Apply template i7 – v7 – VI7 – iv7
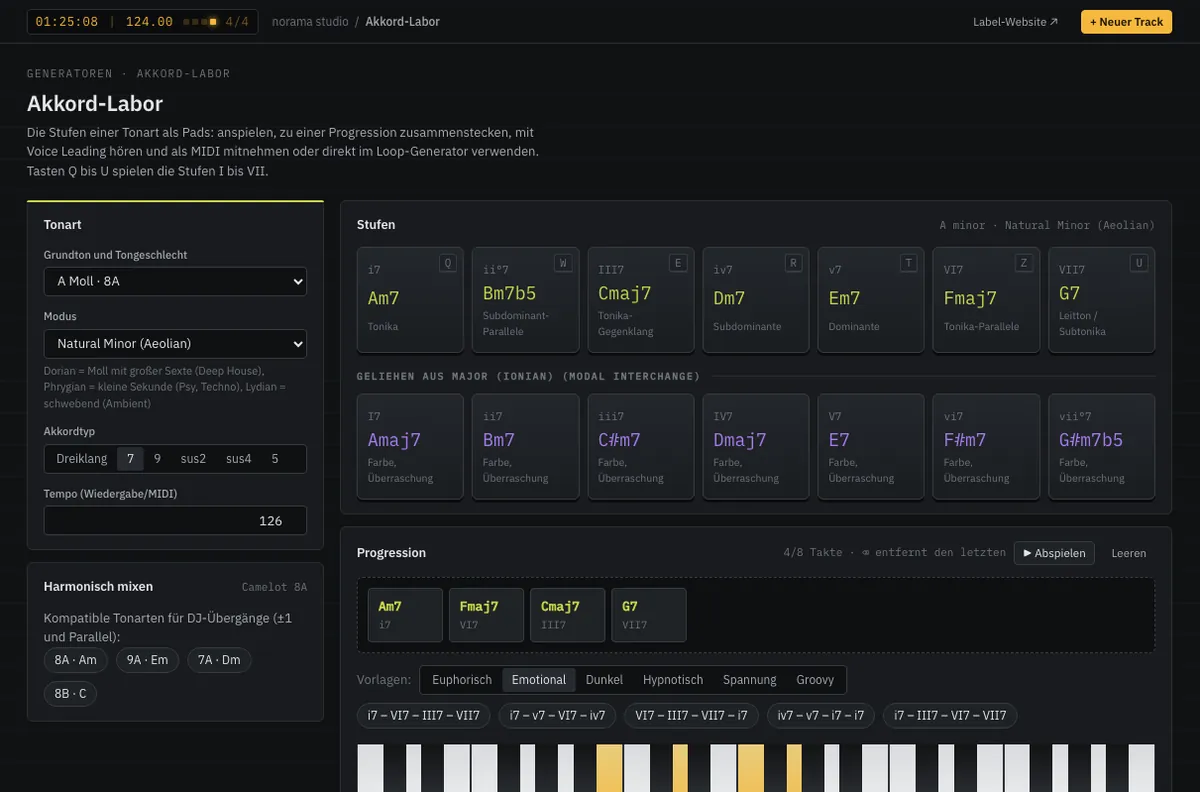 click(557, 715)
